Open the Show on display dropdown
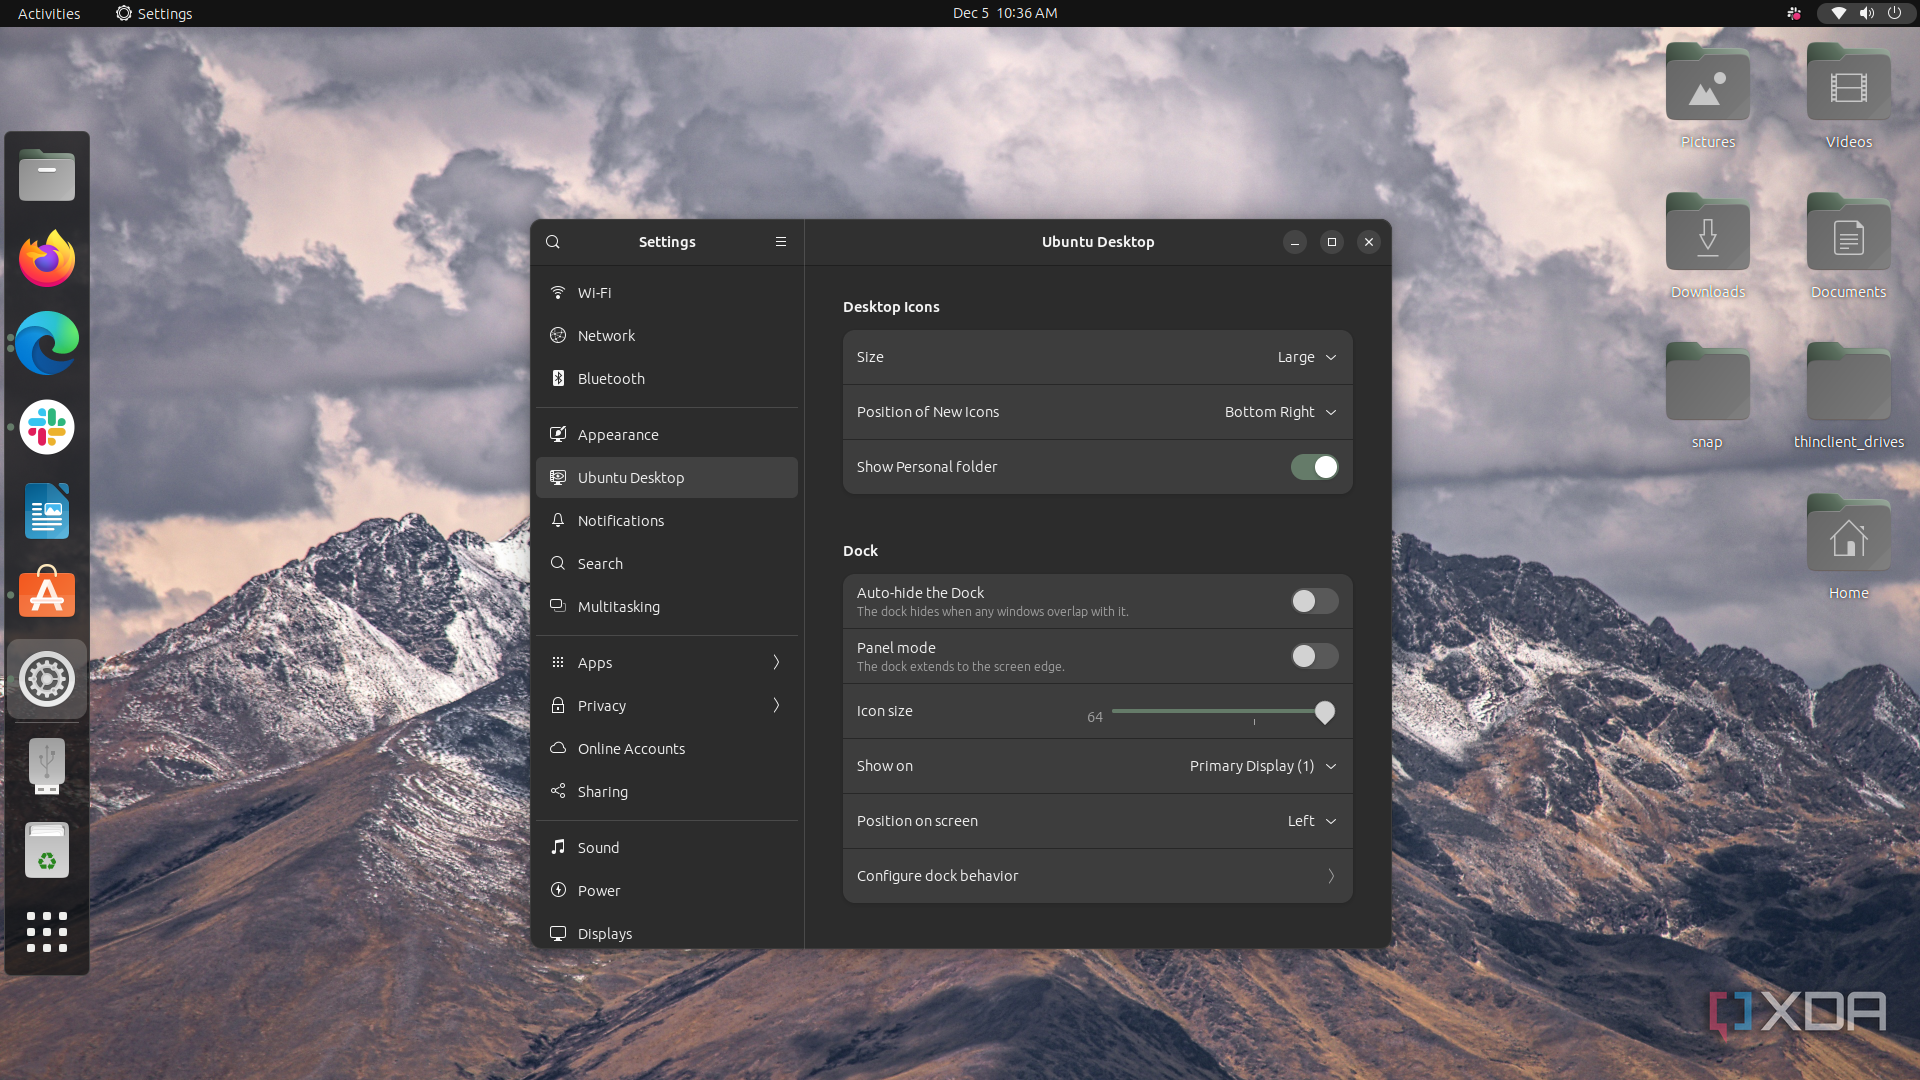Image resolution: width=1920 pixels, height=1080 pixels. tap(1263, 766)
